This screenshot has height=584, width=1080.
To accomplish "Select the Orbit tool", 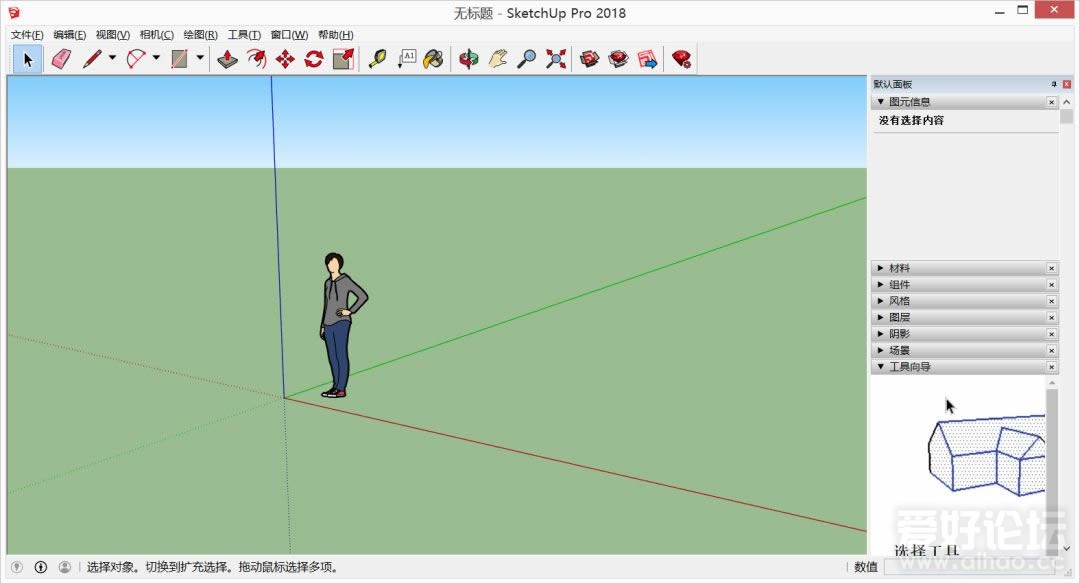I will coord(468,59).
